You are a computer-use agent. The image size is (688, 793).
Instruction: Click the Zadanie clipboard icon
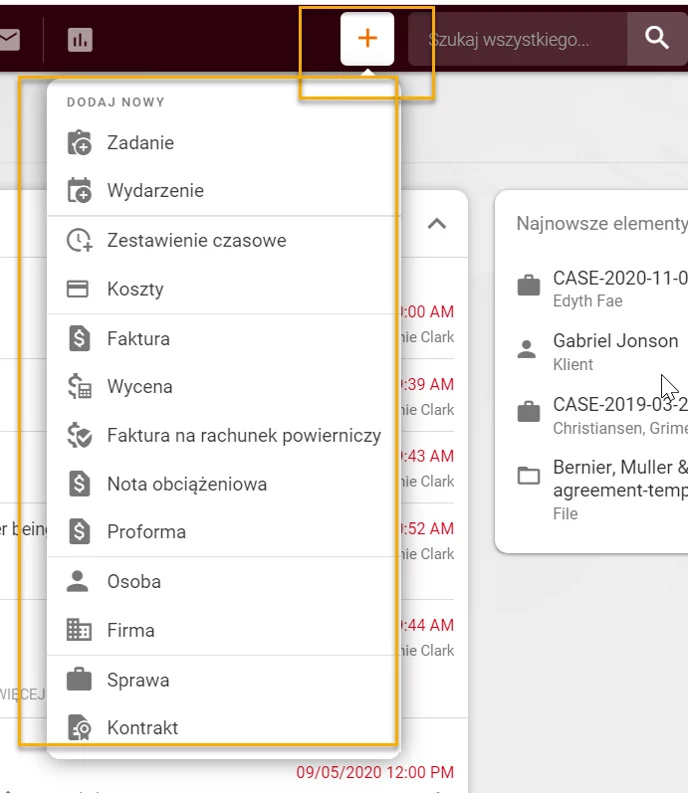(79, 143)
